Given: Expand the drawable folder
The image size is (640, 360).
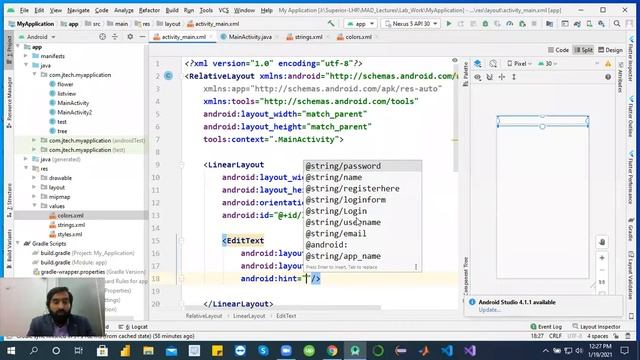Looking at the screenshot, I should pos(34,178).
